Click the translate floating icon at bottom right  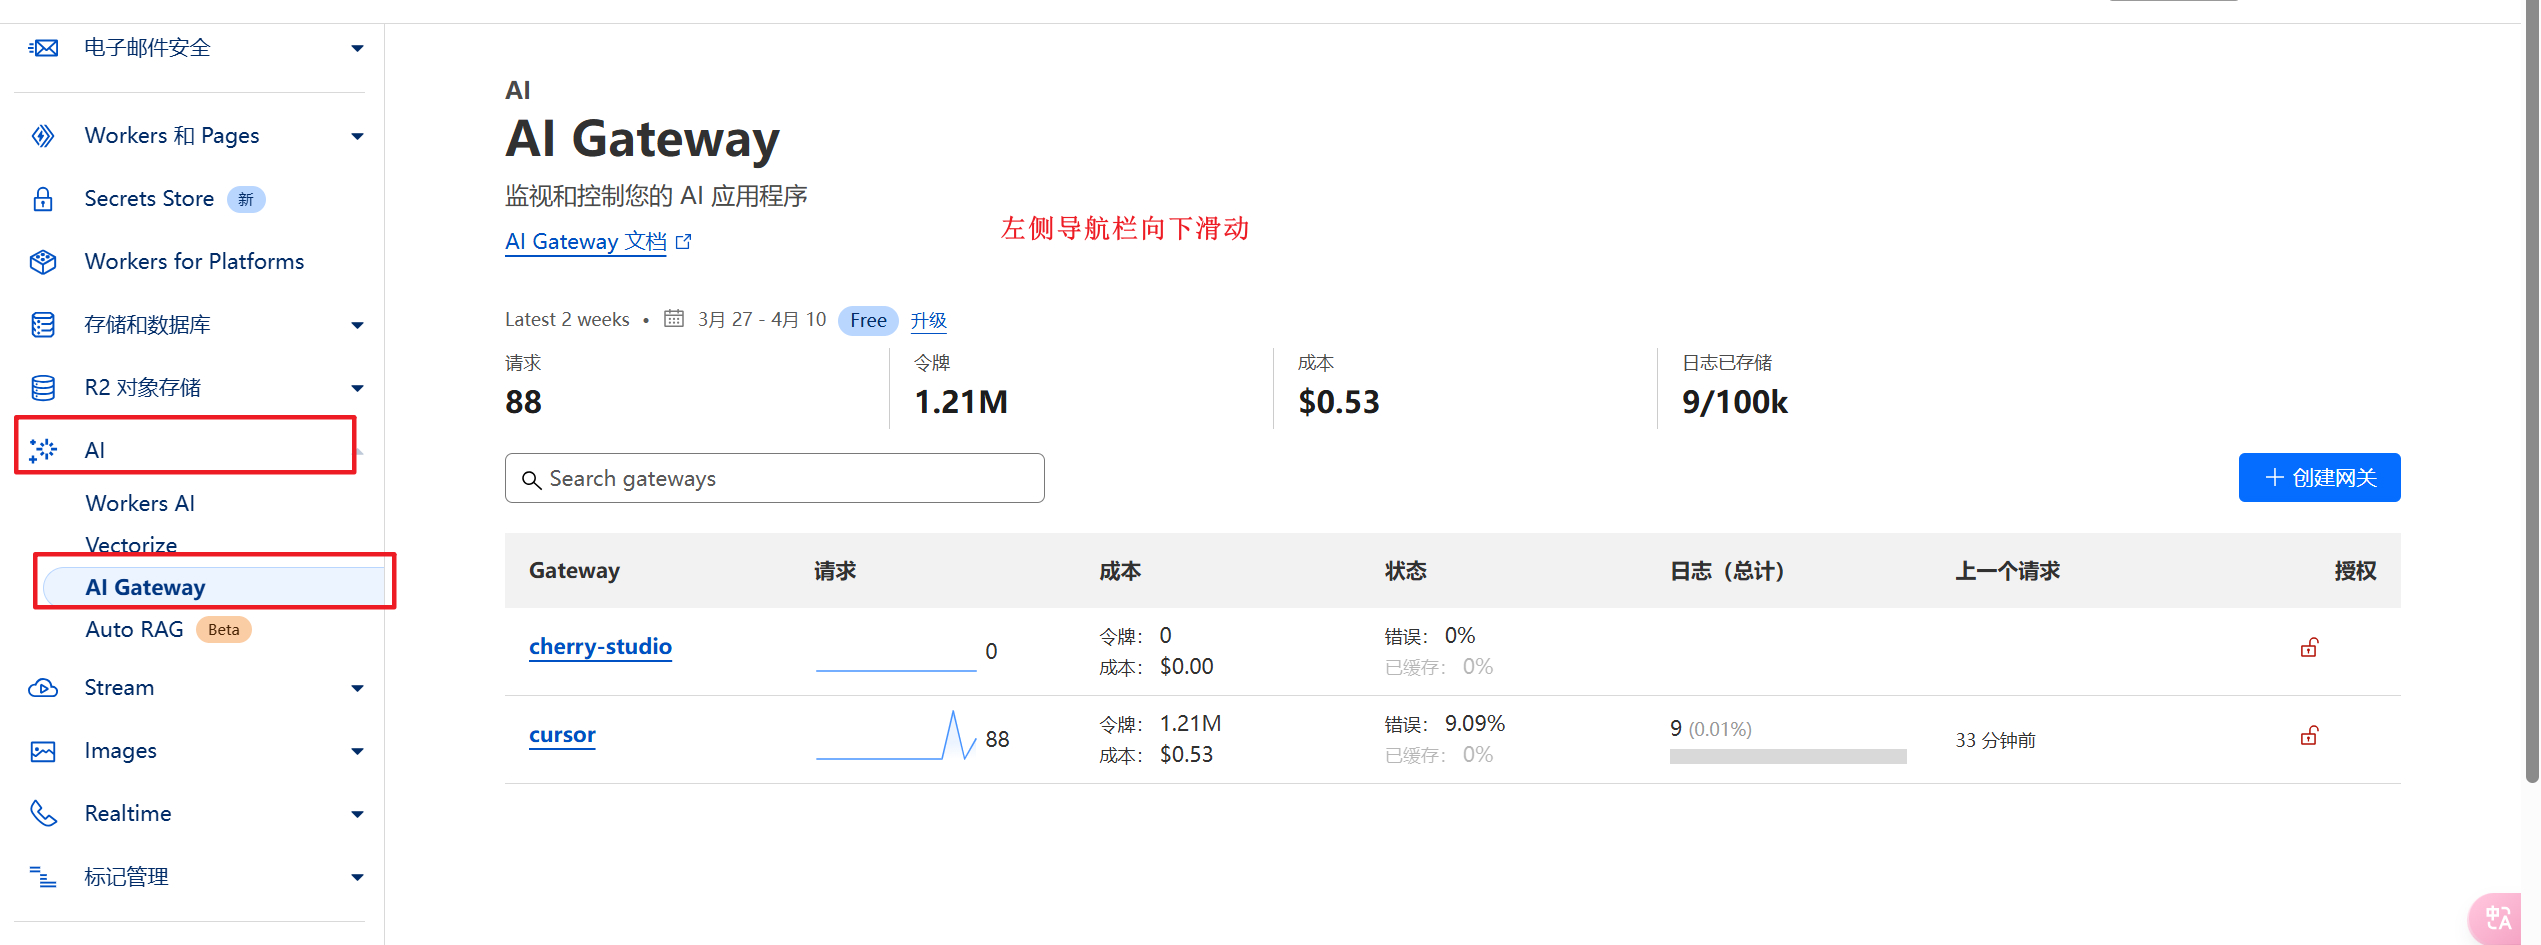pos(2497,918)
